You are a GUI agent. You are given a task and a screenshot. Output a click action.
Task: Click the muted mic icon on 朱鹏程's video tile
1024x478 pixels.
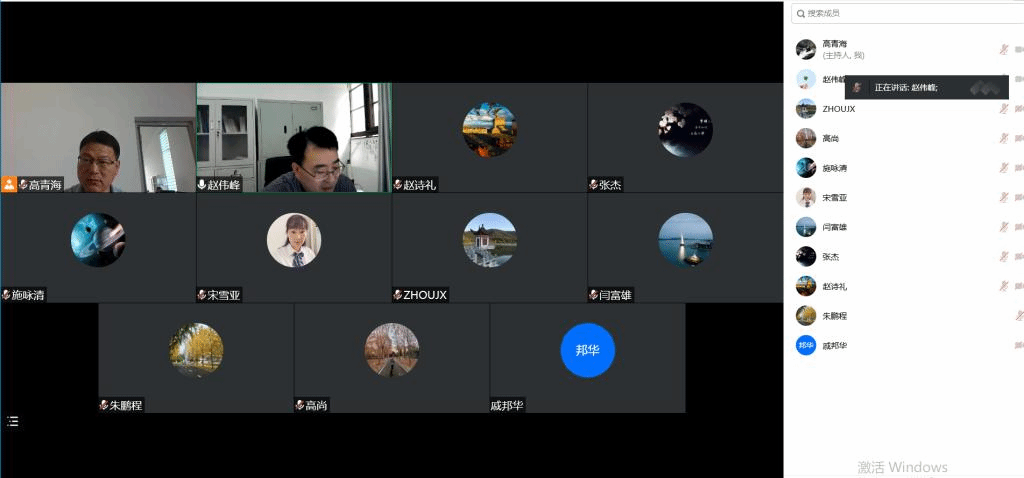[x=104, y=405]
